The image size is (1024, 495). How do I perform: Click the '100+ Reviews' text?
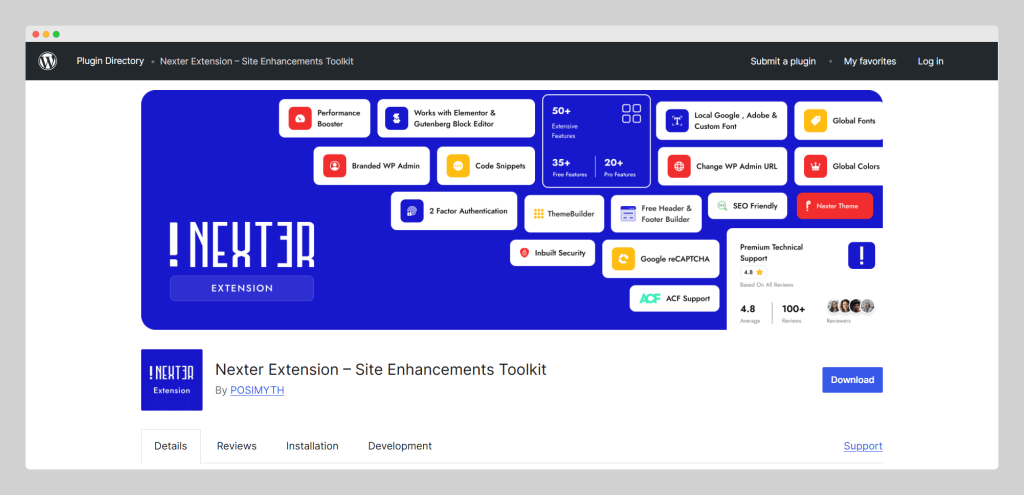click(x=793, y=313)
